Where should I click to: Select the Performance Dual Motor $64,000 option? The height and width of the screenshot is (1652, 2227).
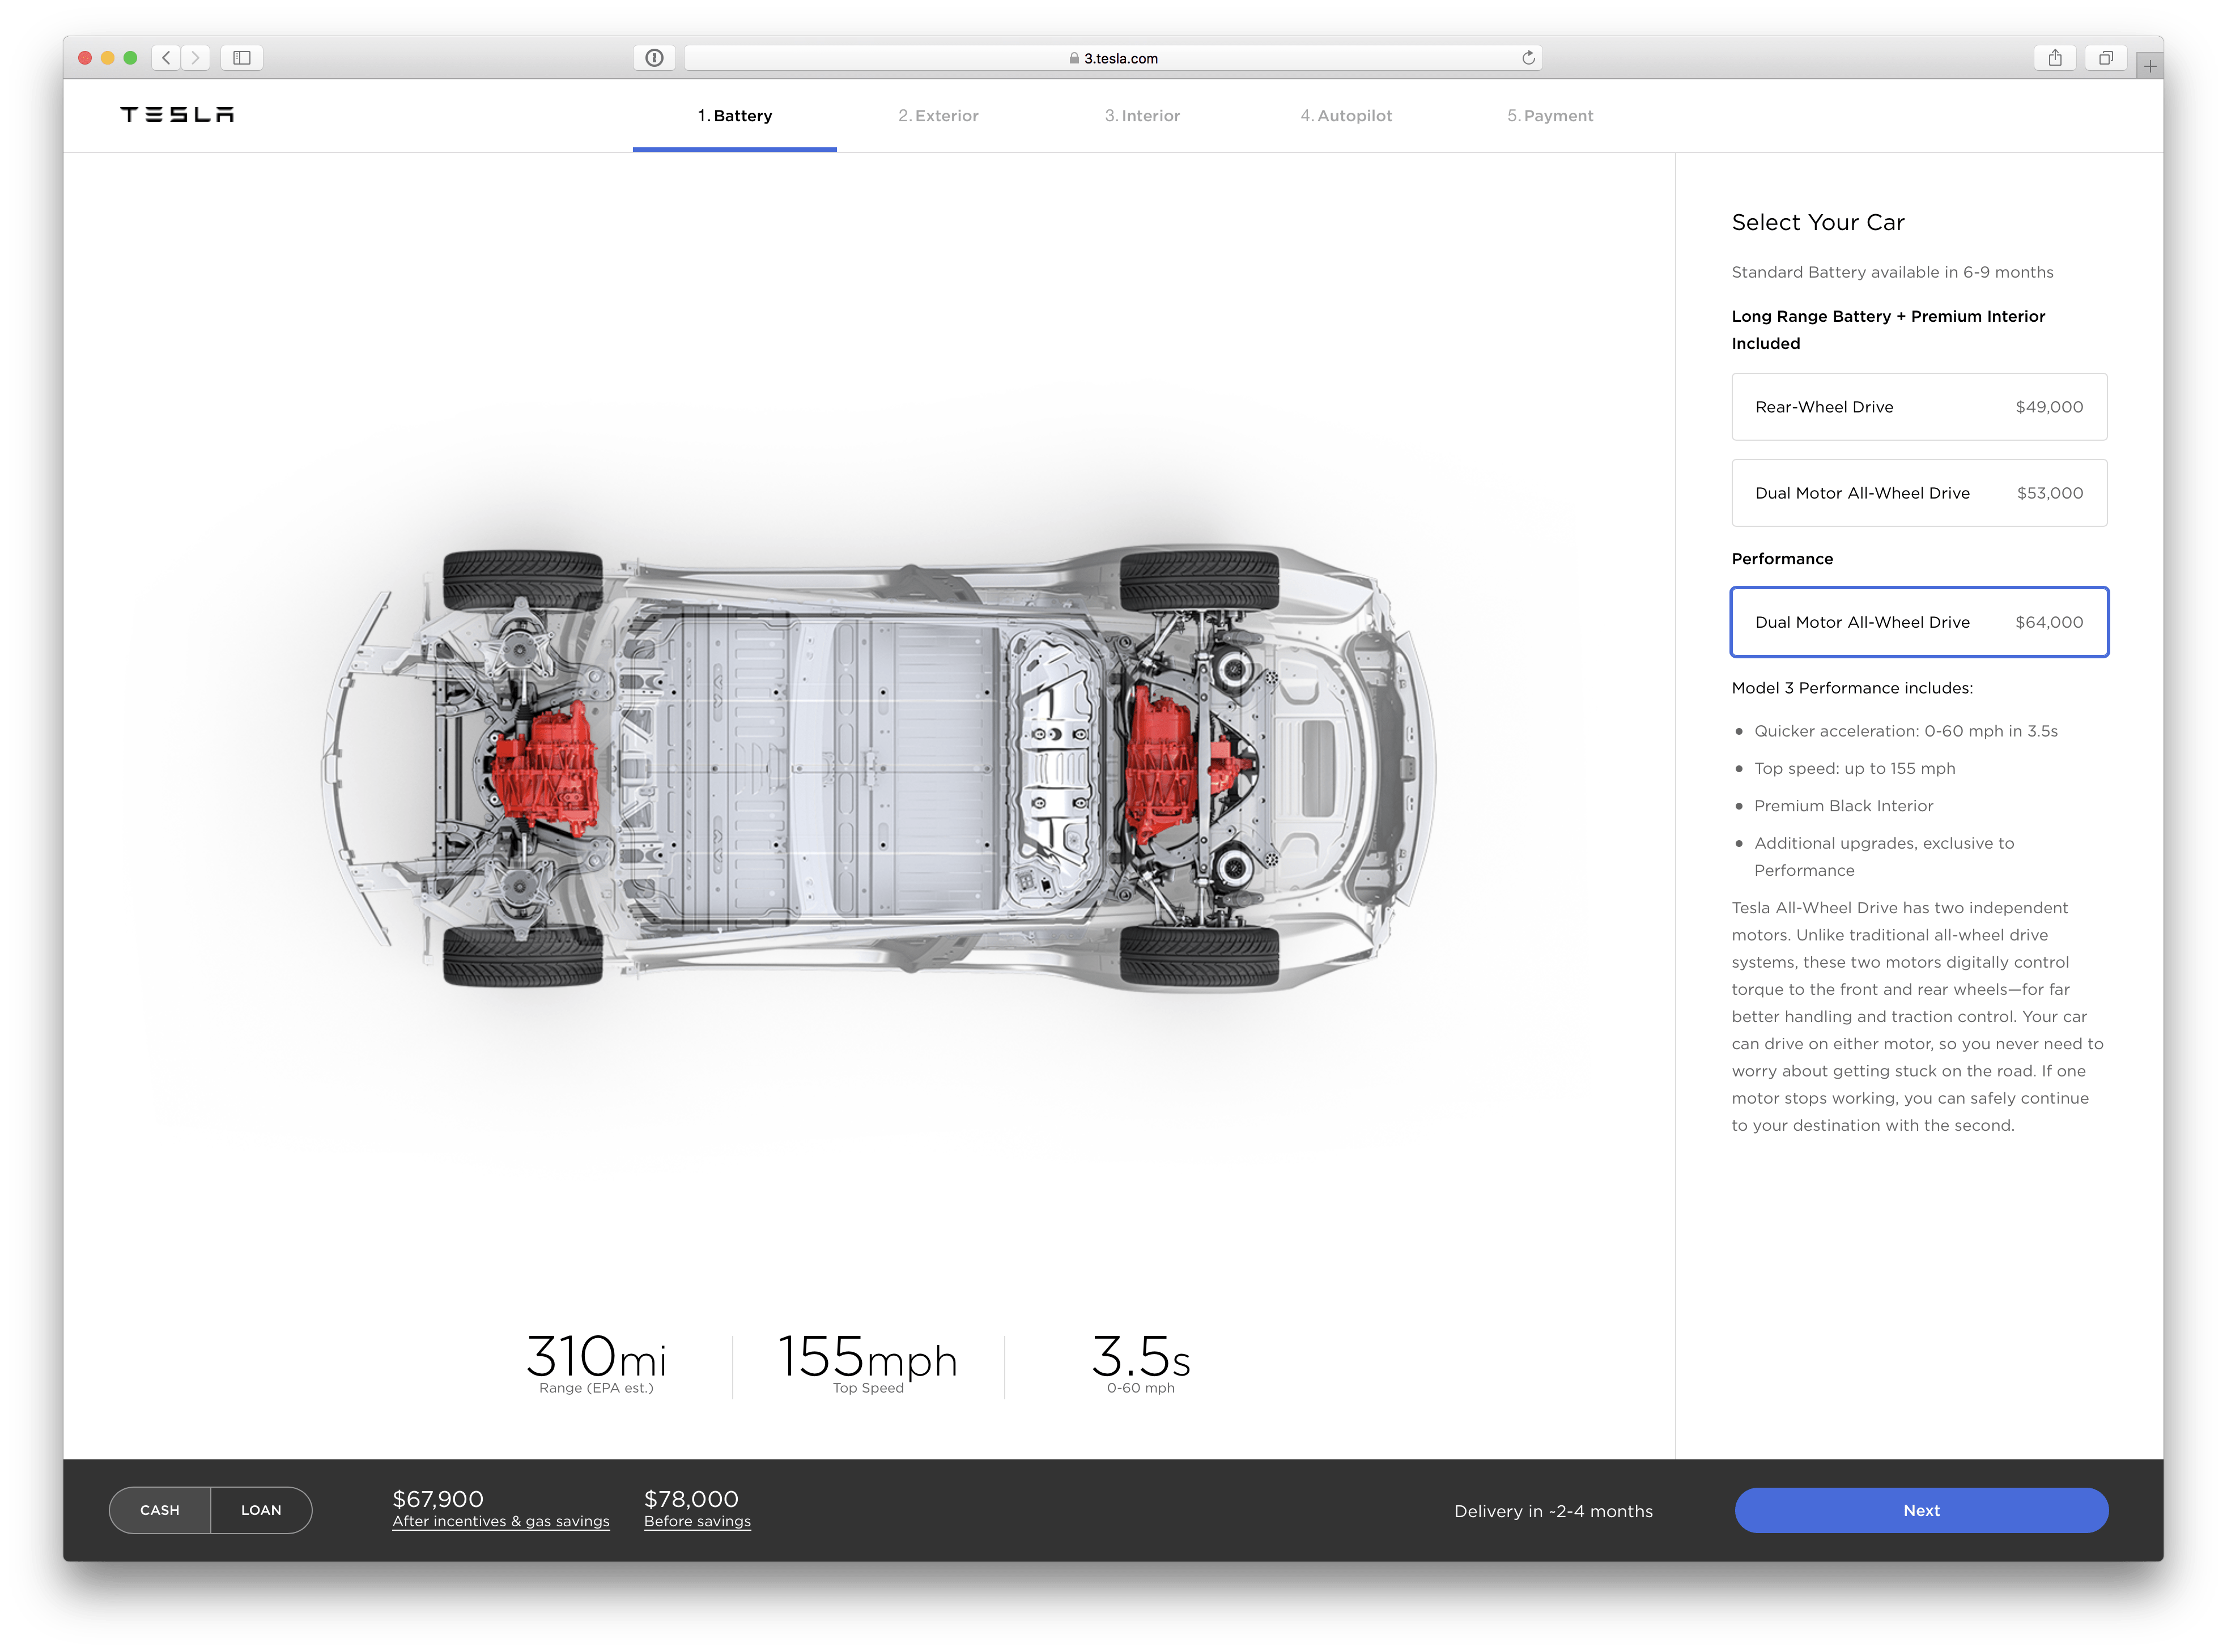[x=1919, y=622]
